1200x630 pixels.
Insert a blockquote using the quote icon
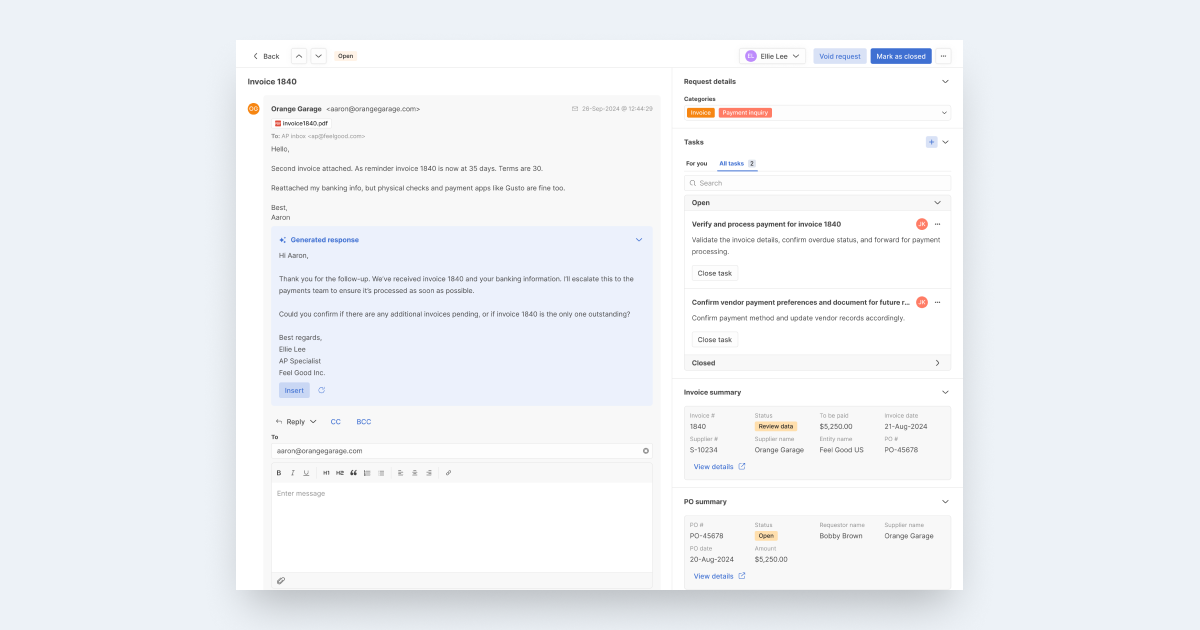[352, 472]
